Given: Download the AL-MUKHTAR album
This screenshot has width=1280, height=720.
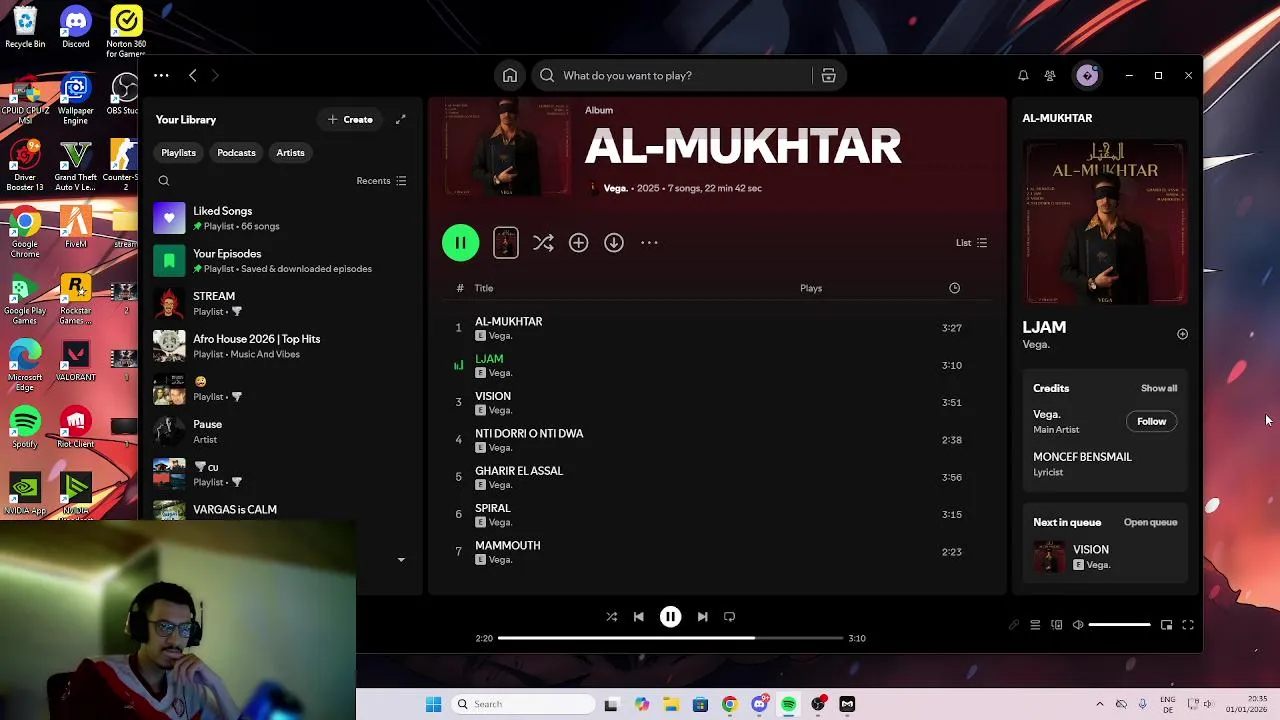Looking at the screenshot, I should point(614,242).
